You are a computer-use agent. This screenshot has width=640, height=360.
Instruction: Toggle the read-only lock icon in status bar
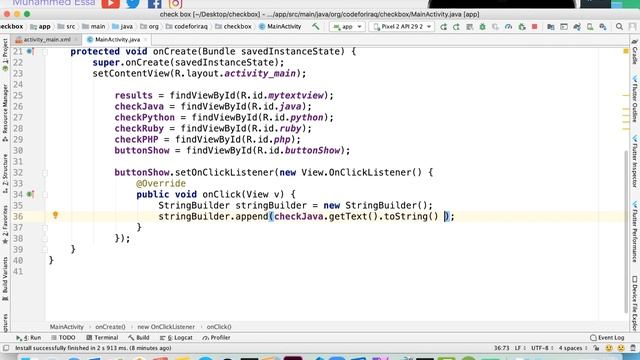(596, 348)
